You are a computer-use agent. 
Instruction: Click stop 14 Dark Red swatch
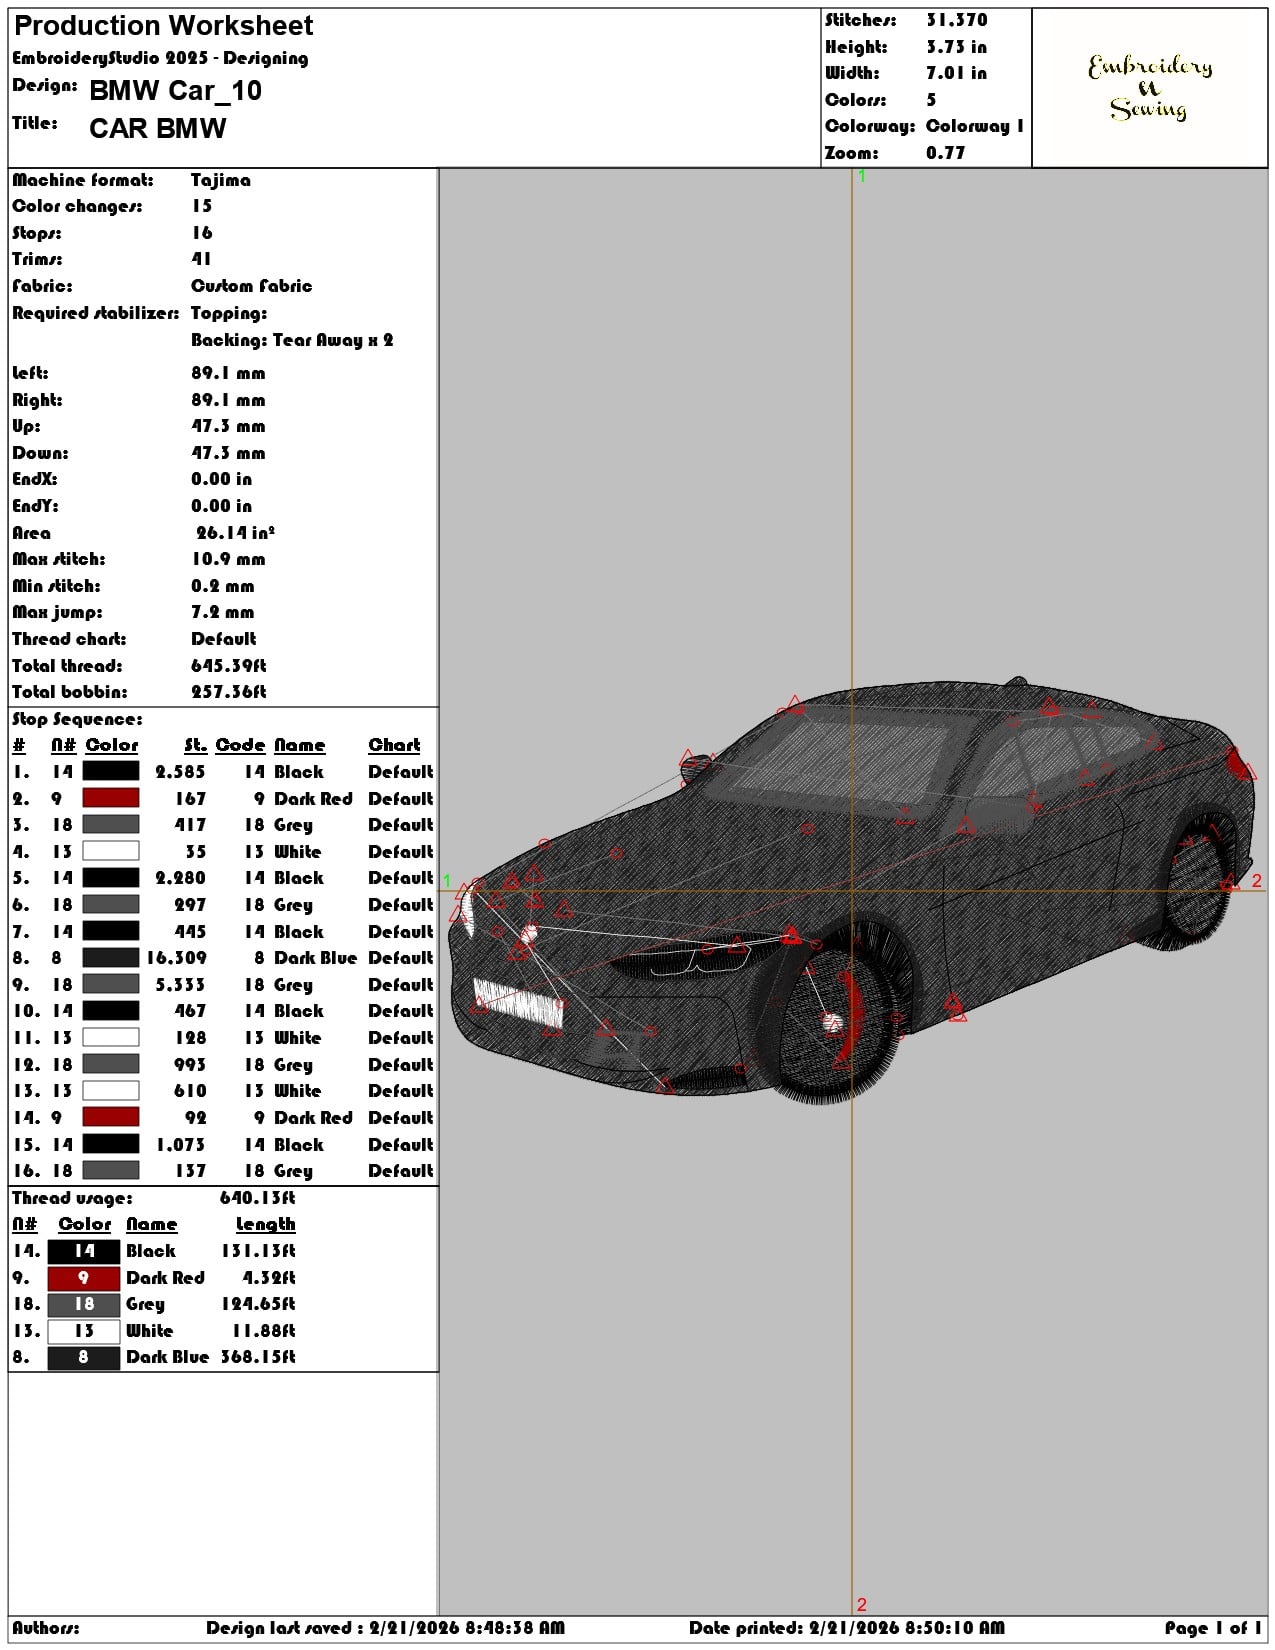(x=110, y=1117)
